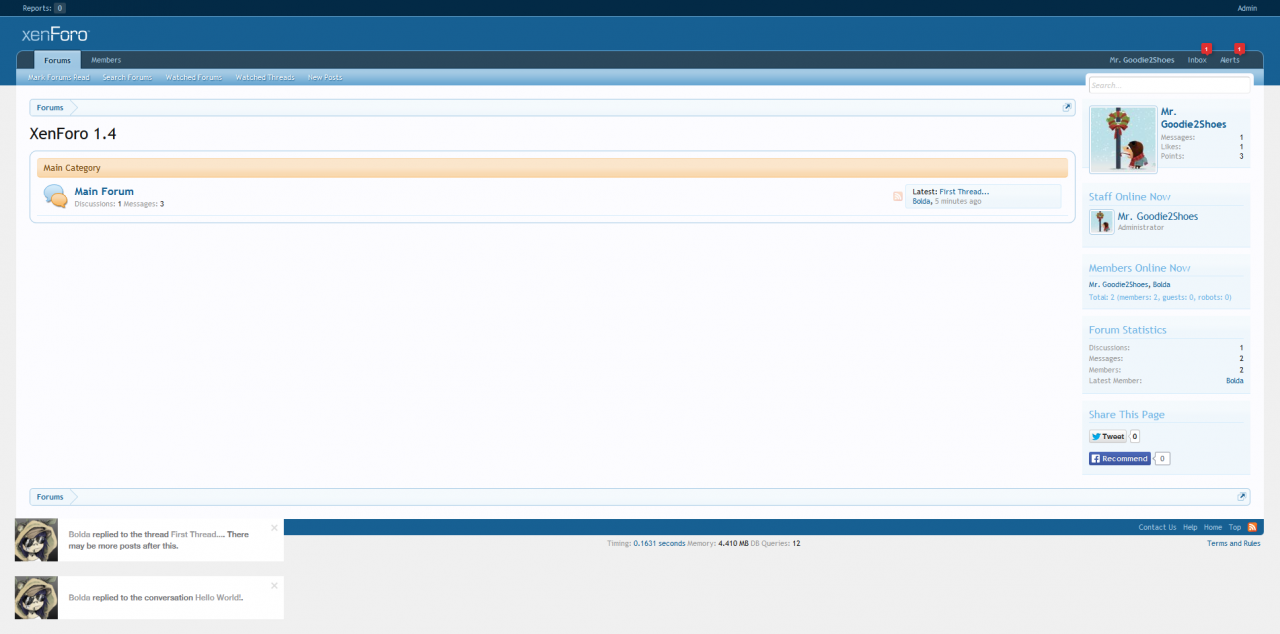The width and height of the screenshot is (1280, 634).
Task: Click Mr. Goodie2Shoes under Staff Online Now
Action: 1158,216
